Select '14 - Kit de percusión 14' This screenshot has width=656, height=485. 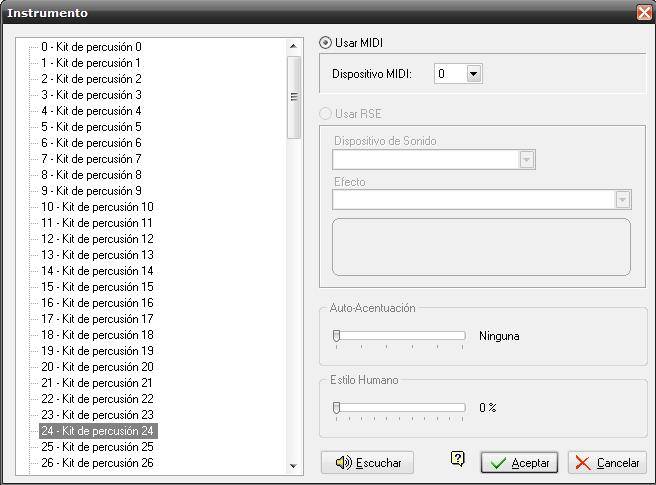[x=97, y=271]
